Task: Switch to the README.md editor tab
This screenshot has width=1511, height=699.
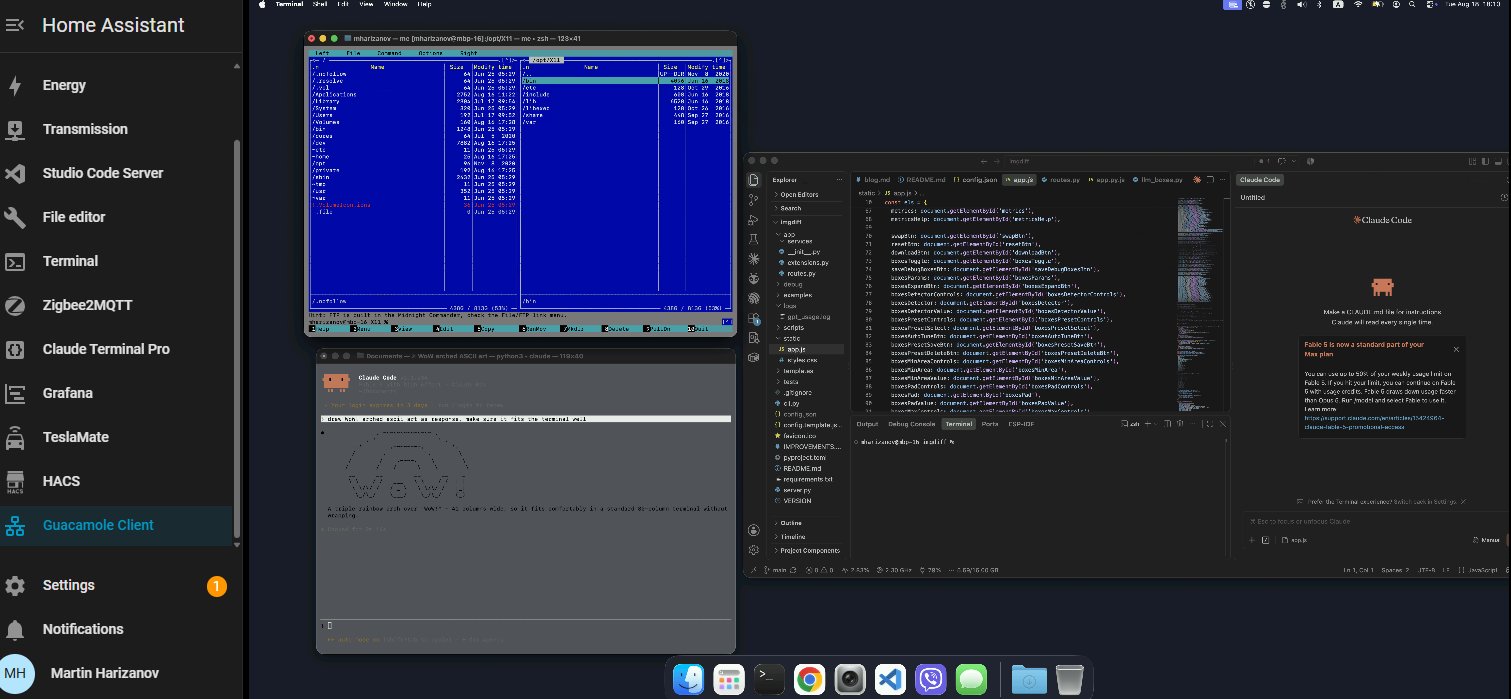Action: (924, 180)
